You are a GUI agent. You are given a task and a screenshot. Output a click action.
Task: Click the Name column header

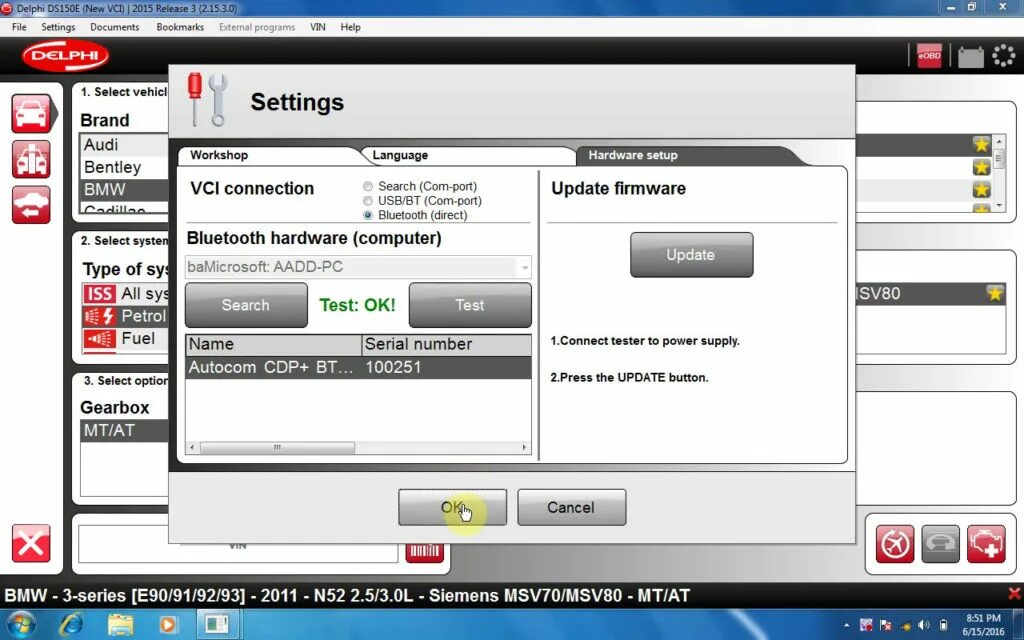pyautogui.click(x=274, y=344)
